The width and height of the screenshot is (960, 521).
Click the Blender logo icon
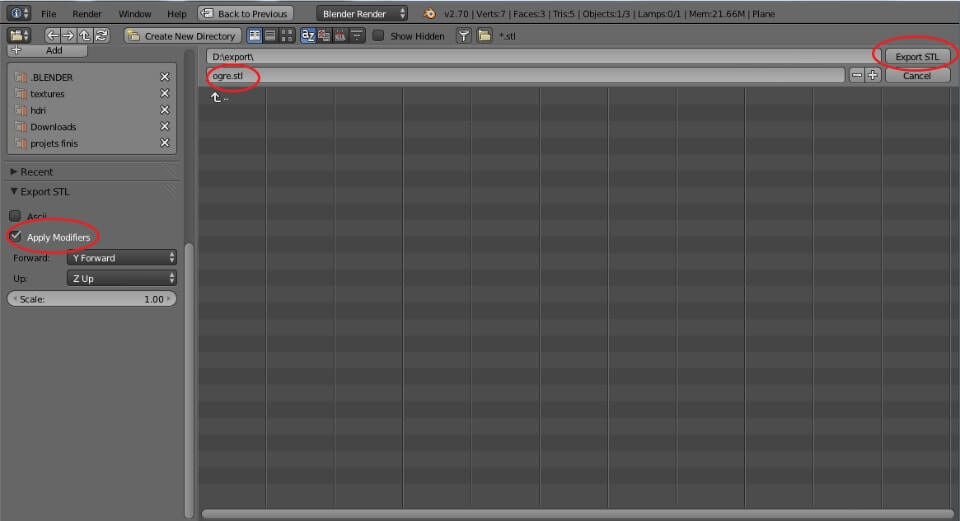430,13
